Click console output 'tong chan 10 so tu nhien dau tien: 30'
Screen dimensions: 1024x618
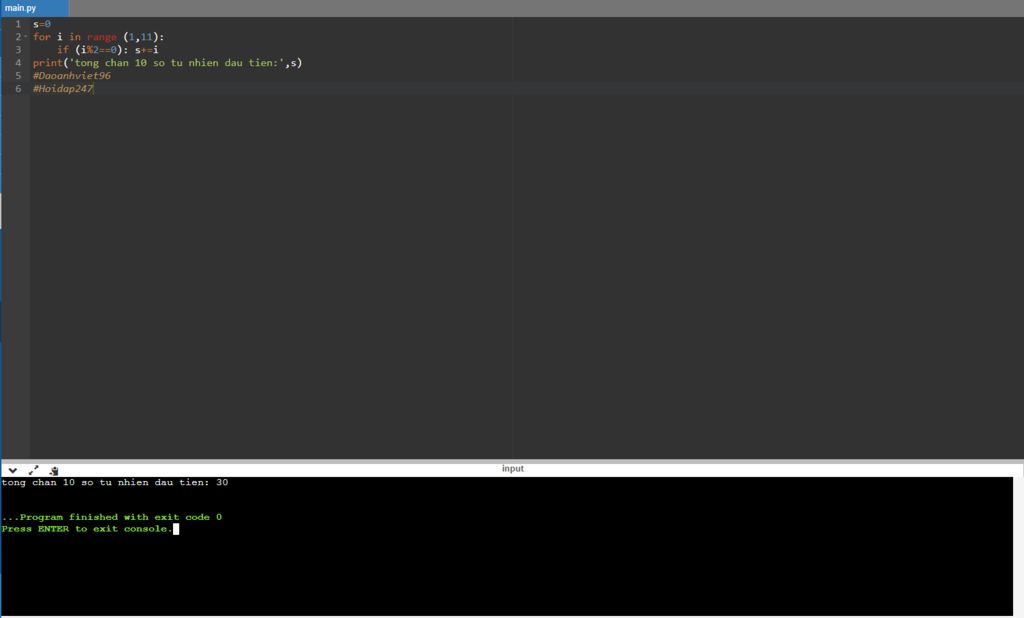(115, 483)
